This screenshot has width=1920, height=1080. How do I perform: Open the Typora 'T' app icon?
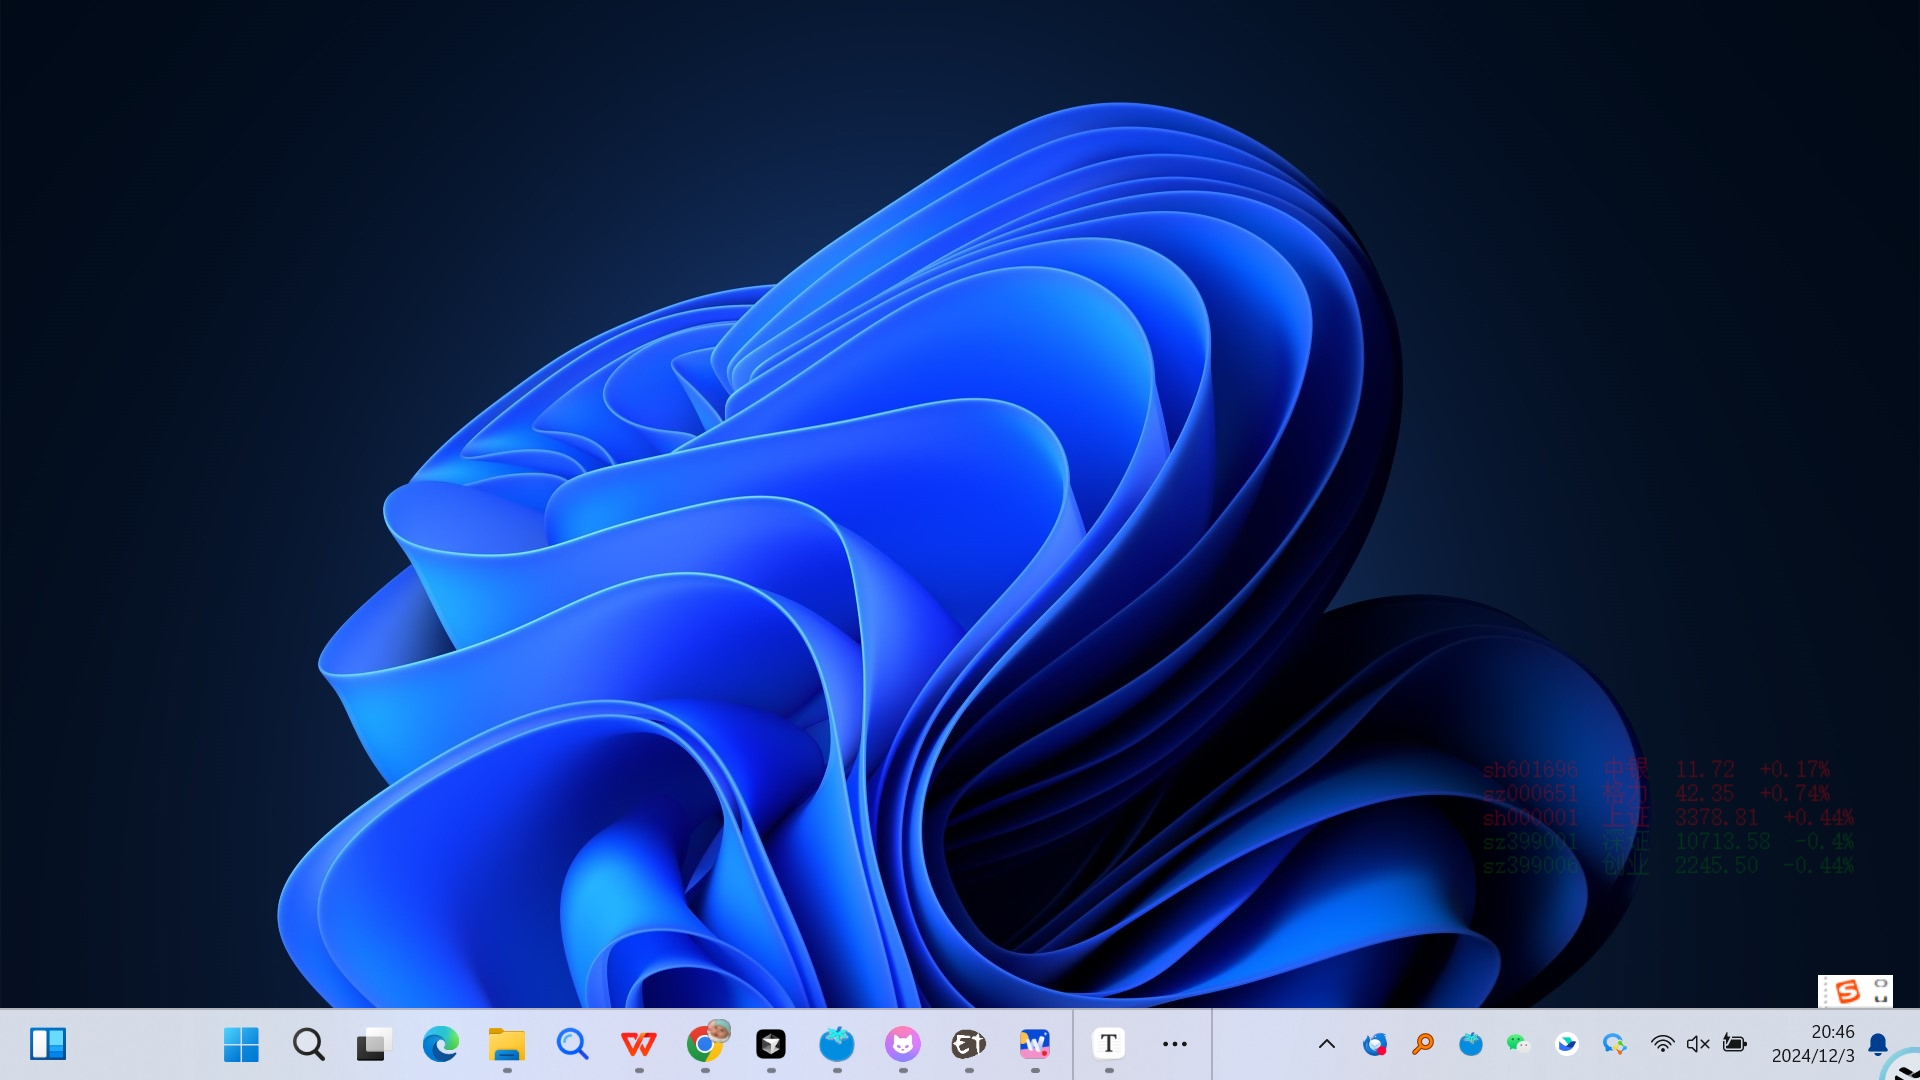point(1108,1044)
